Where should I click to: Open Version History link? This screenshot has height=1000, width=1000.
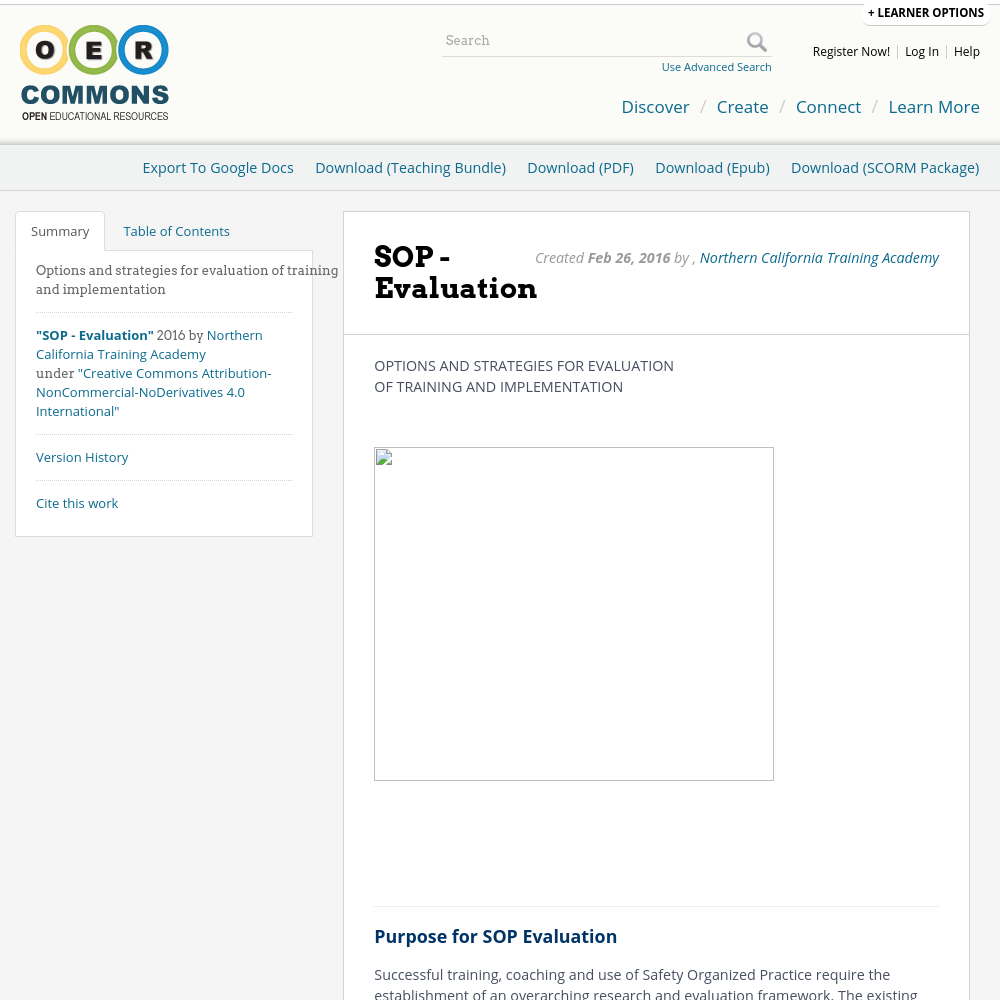82,457
